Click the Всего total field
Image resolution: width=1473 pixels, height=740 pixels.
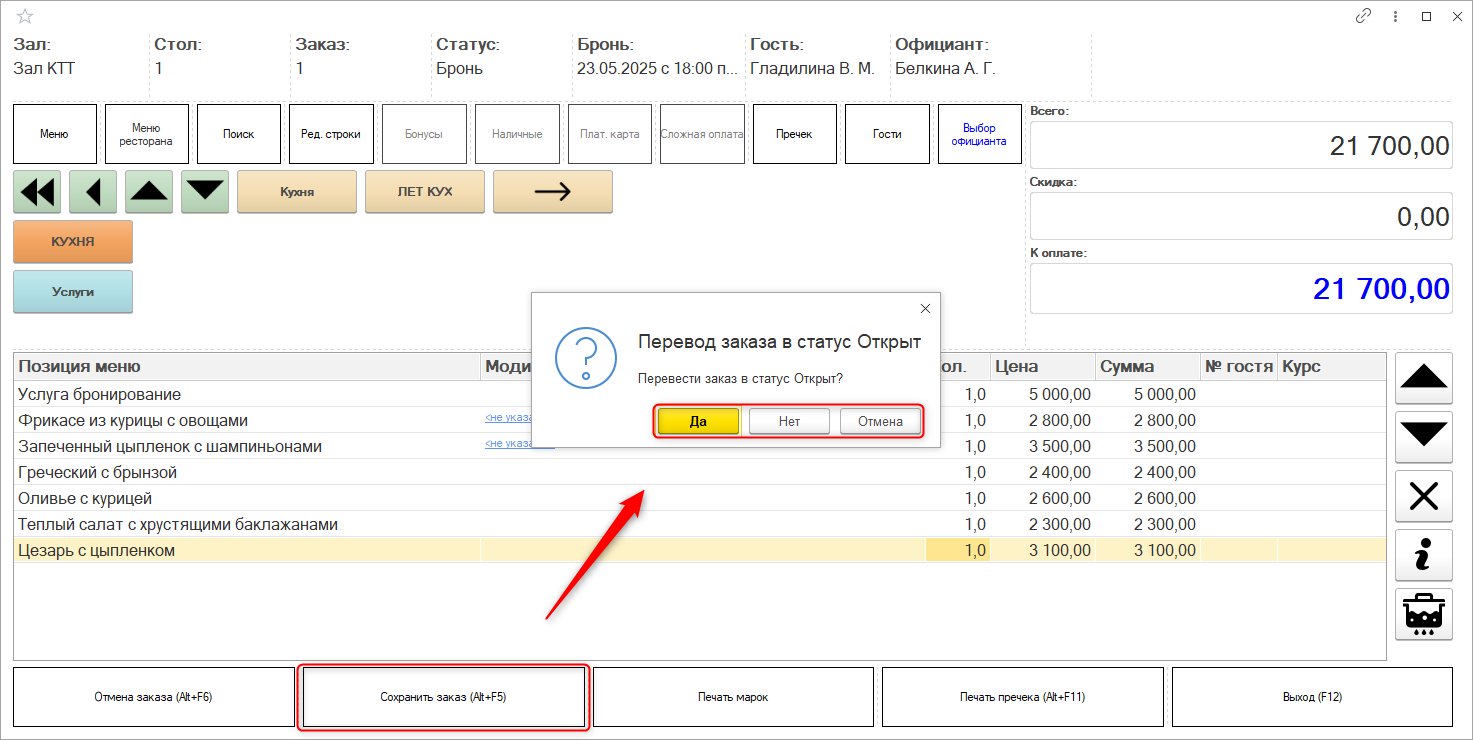[x=1240, y=146]
